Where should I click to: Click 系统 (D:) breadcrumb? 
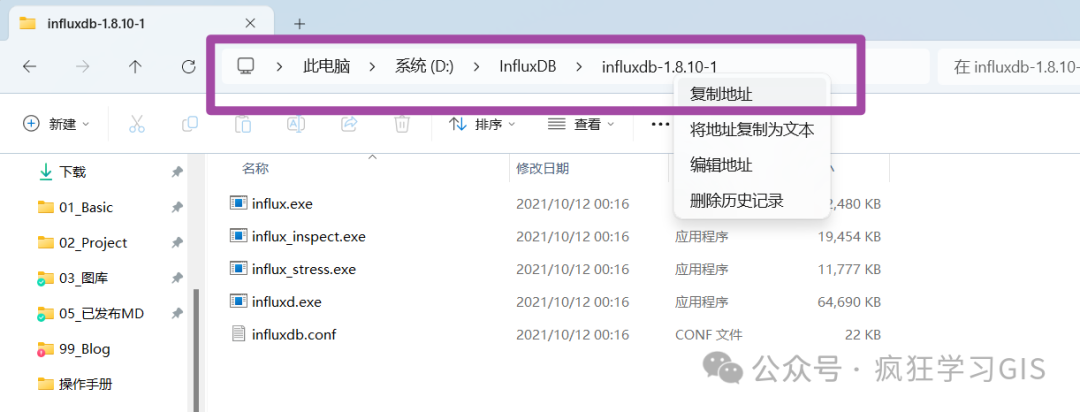pyautogui.click(x=424, y=67)
